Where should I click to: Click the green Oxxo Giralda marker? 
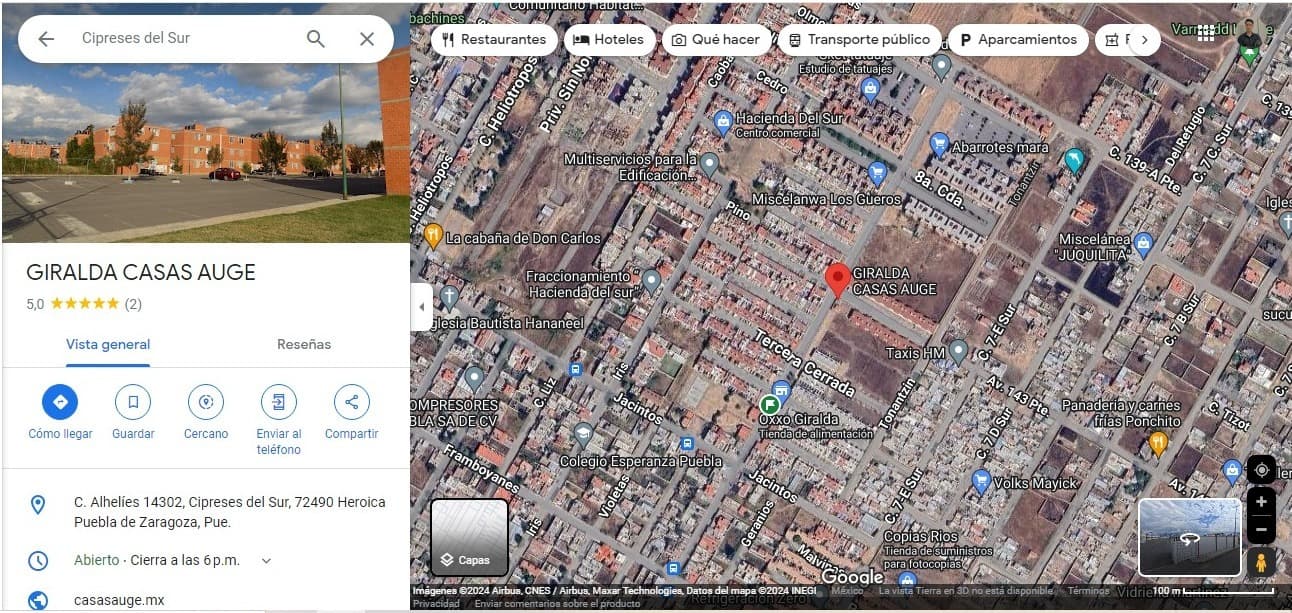click(770, 405)
